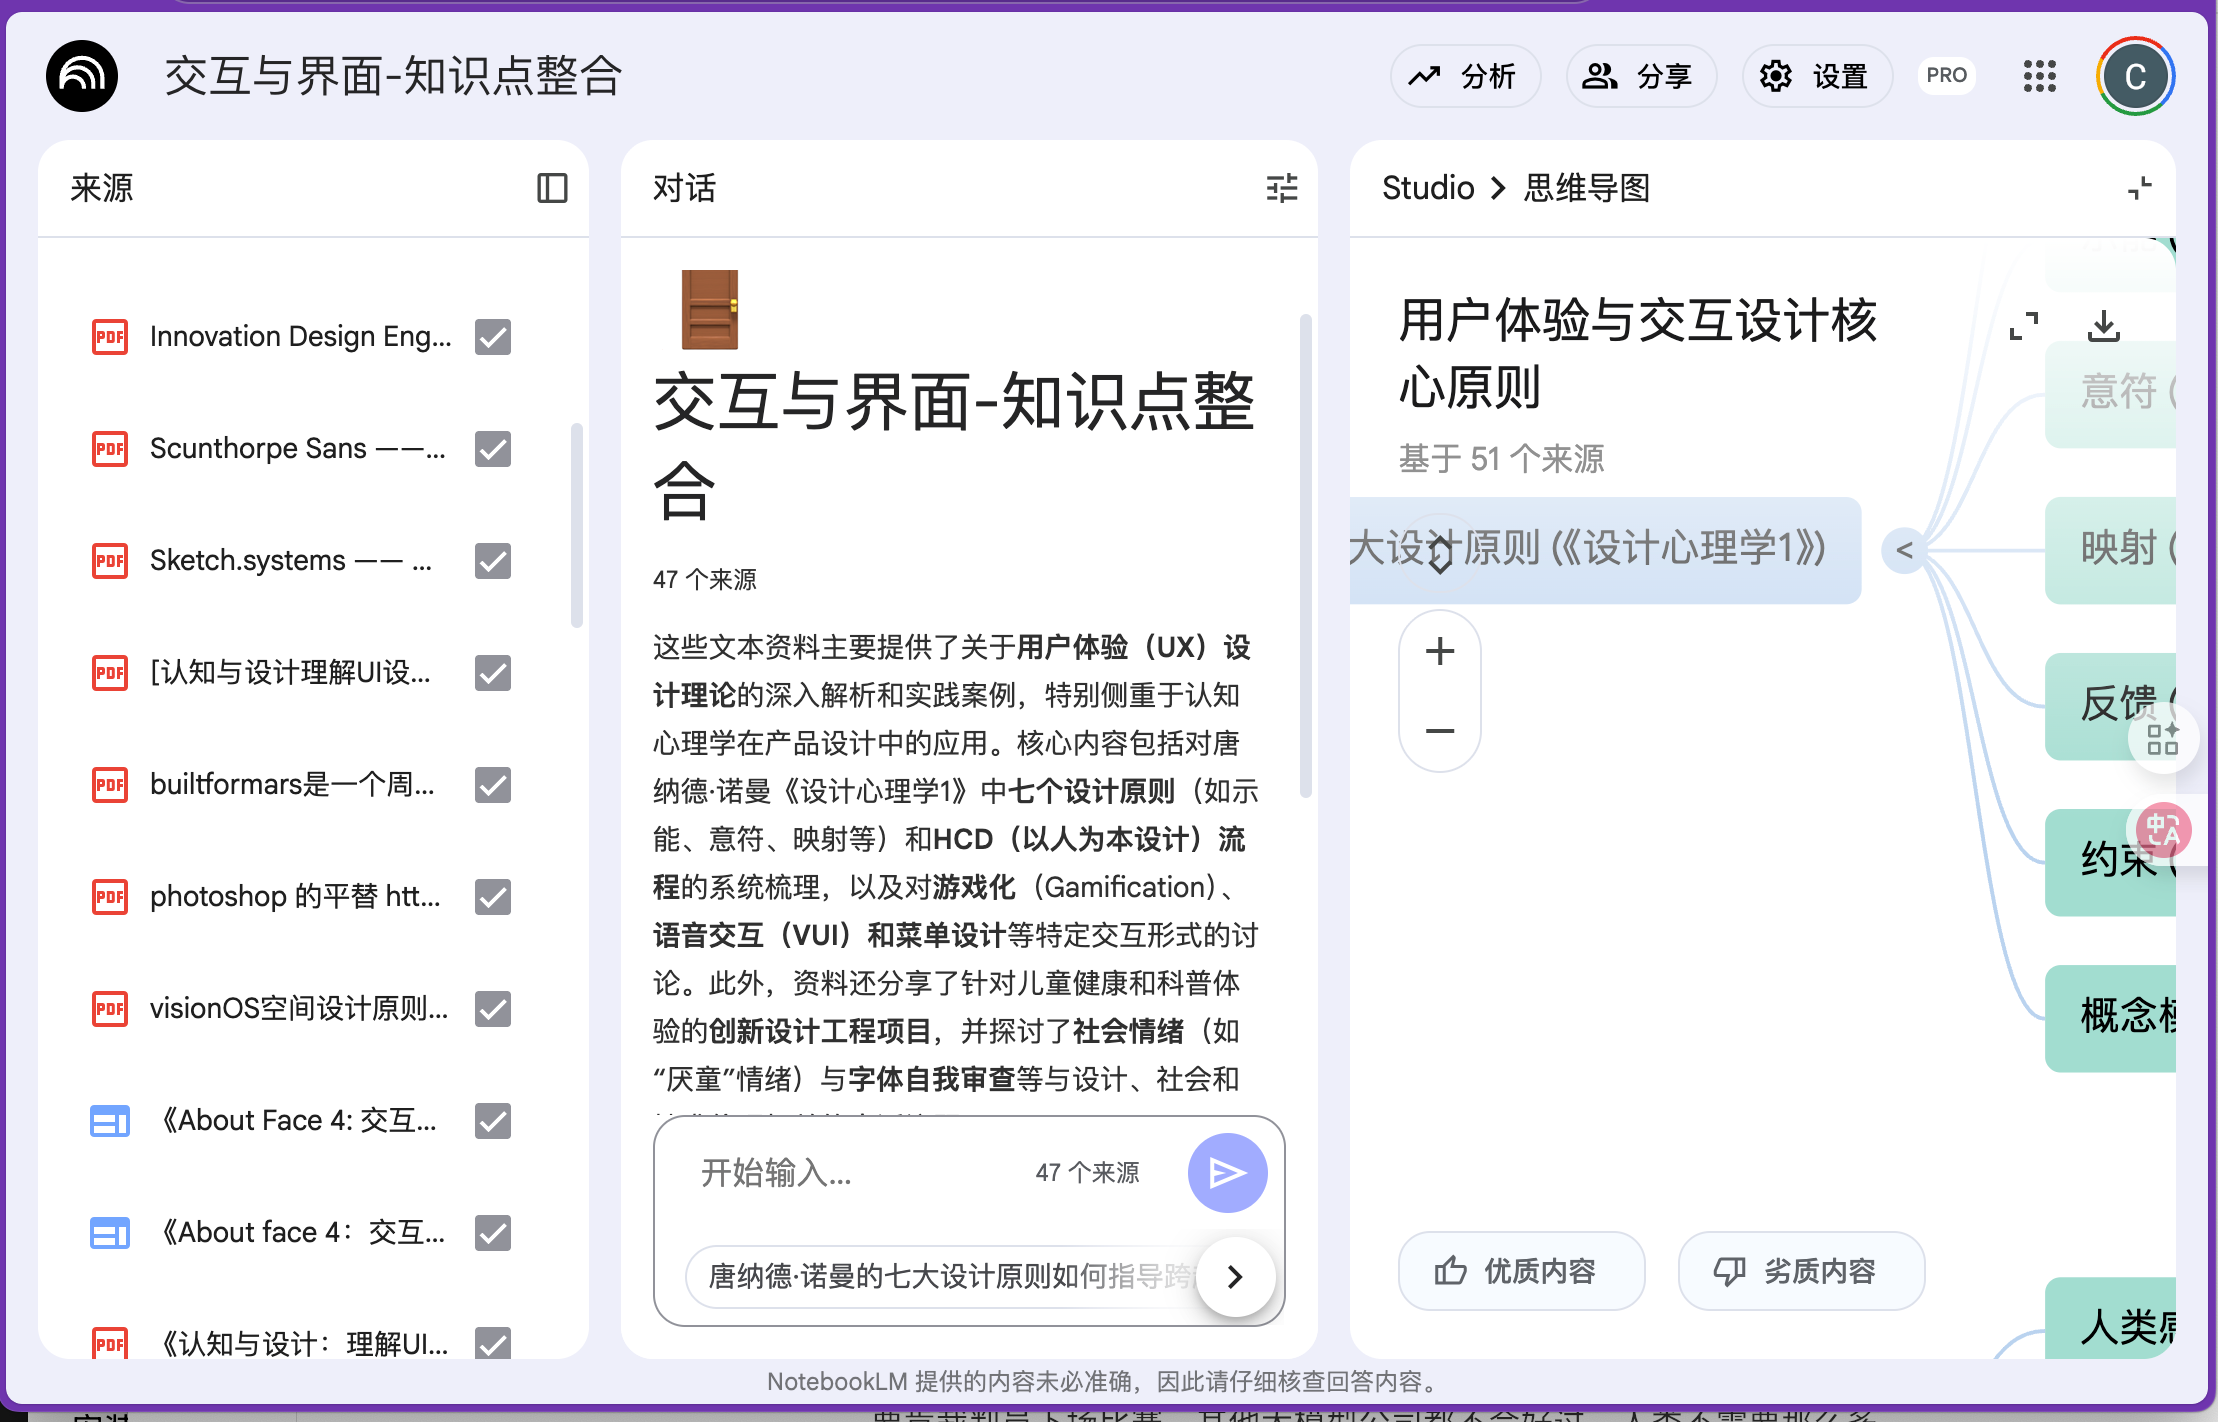
Task: Collapse the sources panel with the sidebar icon
Action: [x=552, y=188]
